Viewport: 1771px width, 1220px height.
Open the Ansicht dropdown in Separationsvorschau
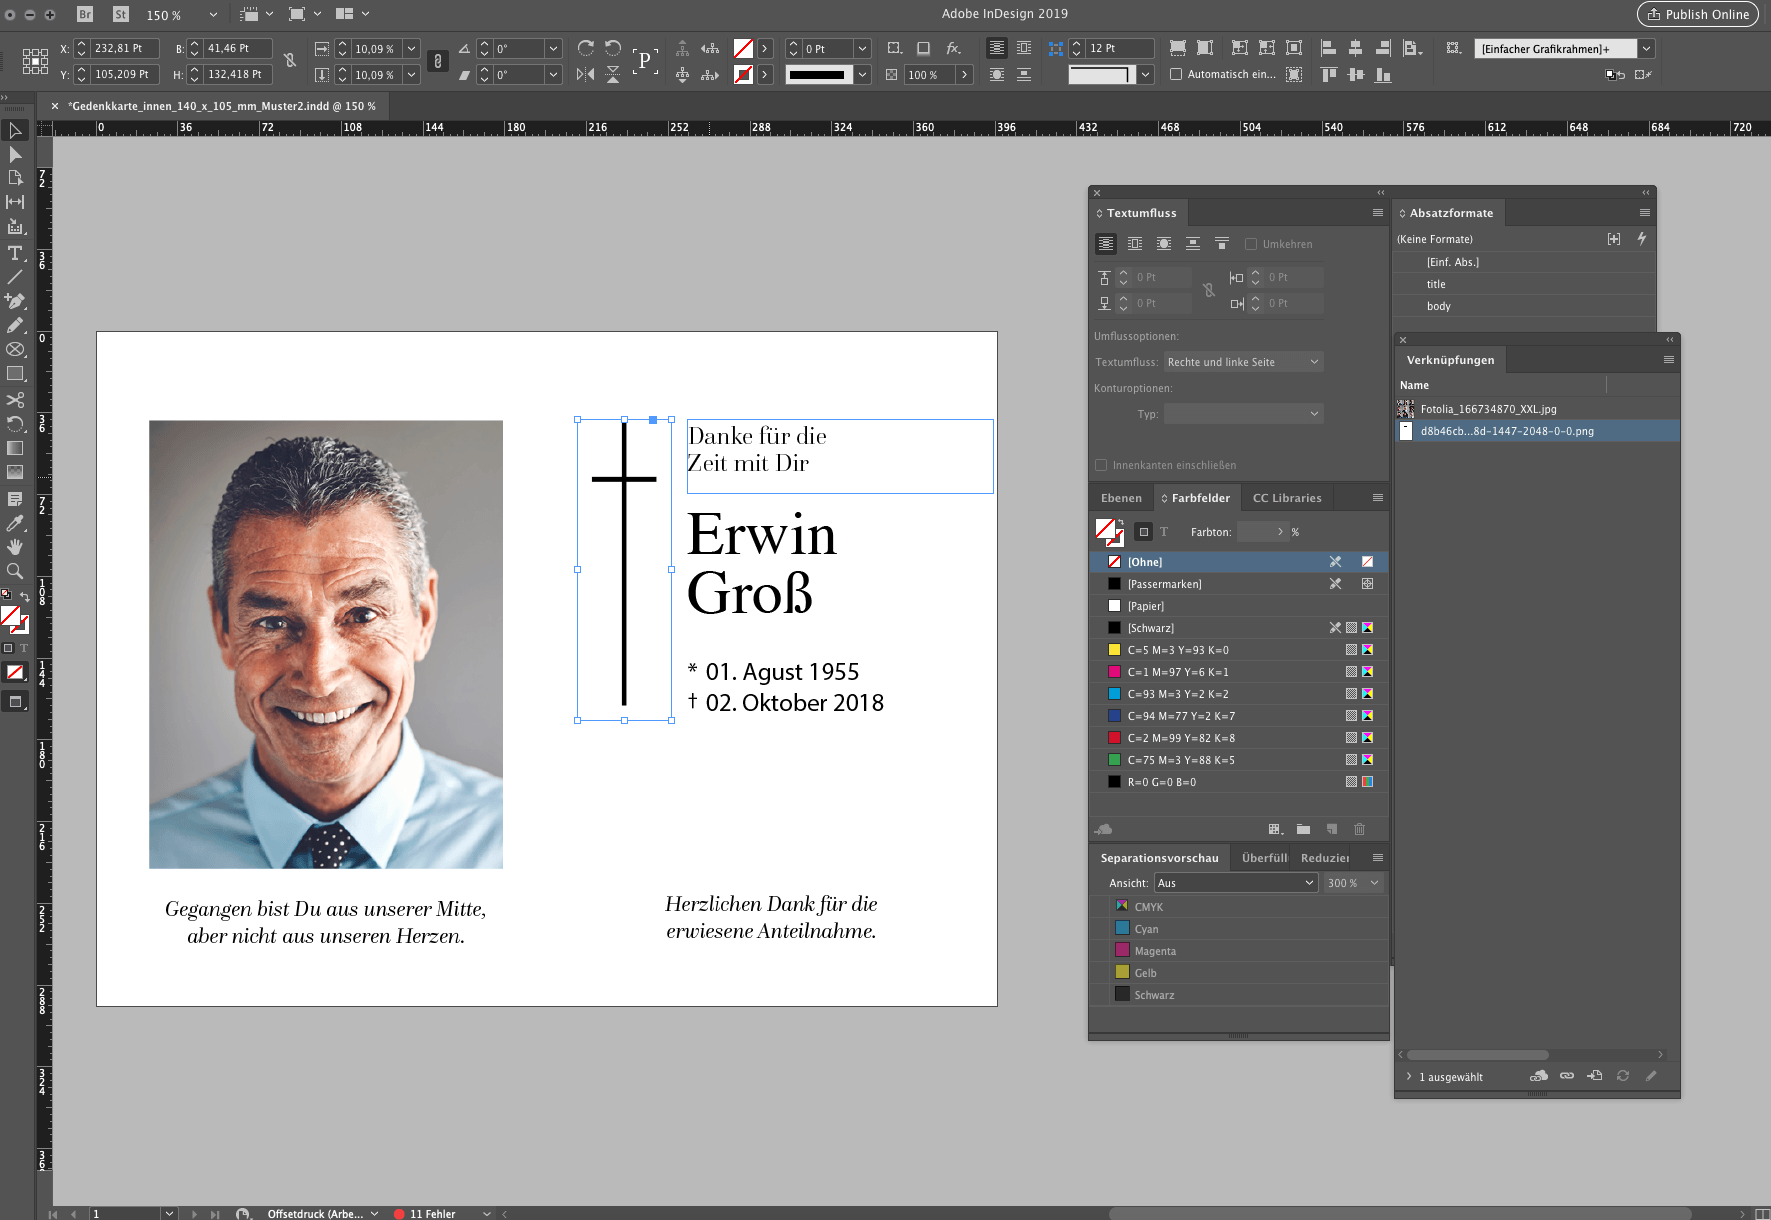coord(1235,883)
